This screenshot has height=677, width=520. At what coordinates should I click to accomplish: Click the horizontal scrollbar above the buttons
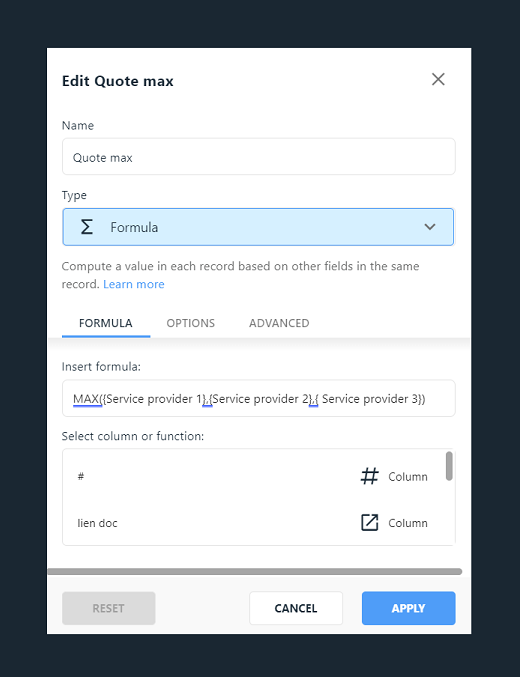[x=254, y=571]
